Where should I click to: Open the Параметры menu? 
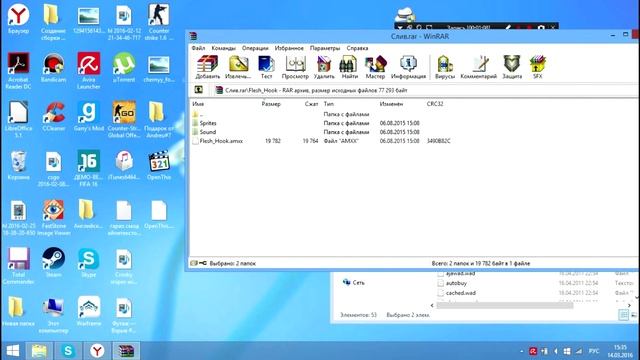pyautogui.click(x=325, y=48)
